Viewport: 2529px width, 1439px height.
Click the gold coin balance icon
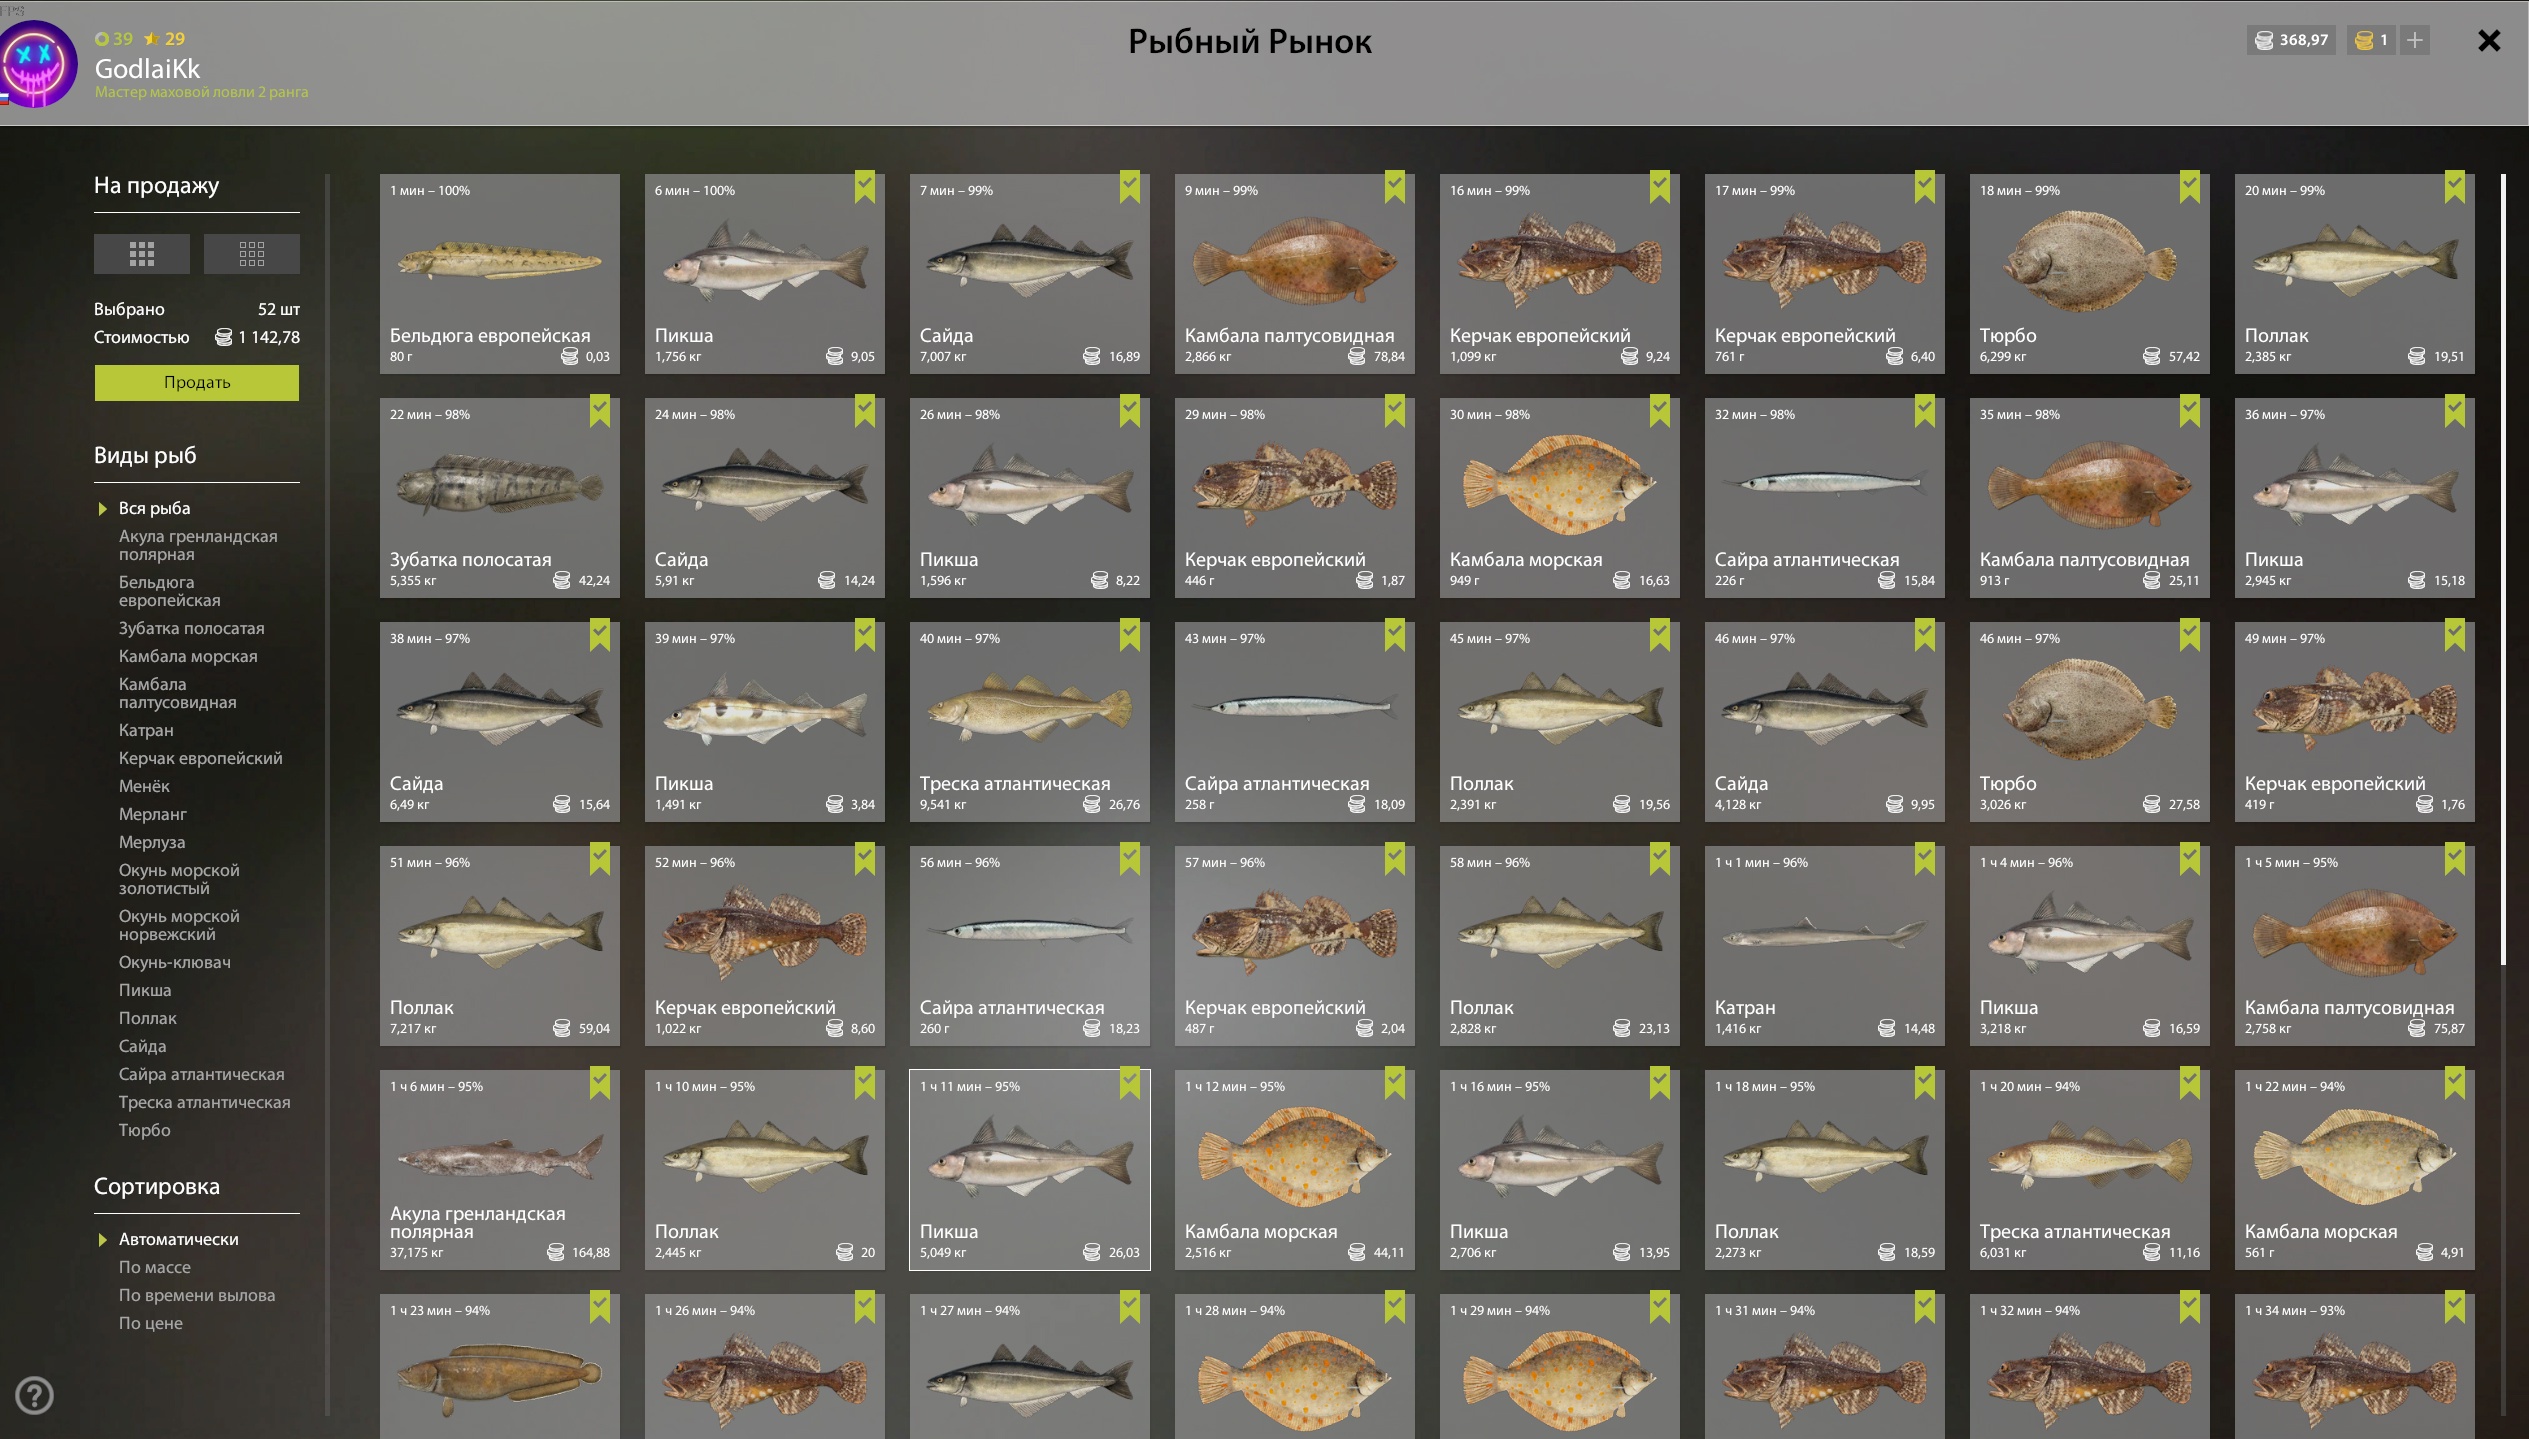[2364, 40]
